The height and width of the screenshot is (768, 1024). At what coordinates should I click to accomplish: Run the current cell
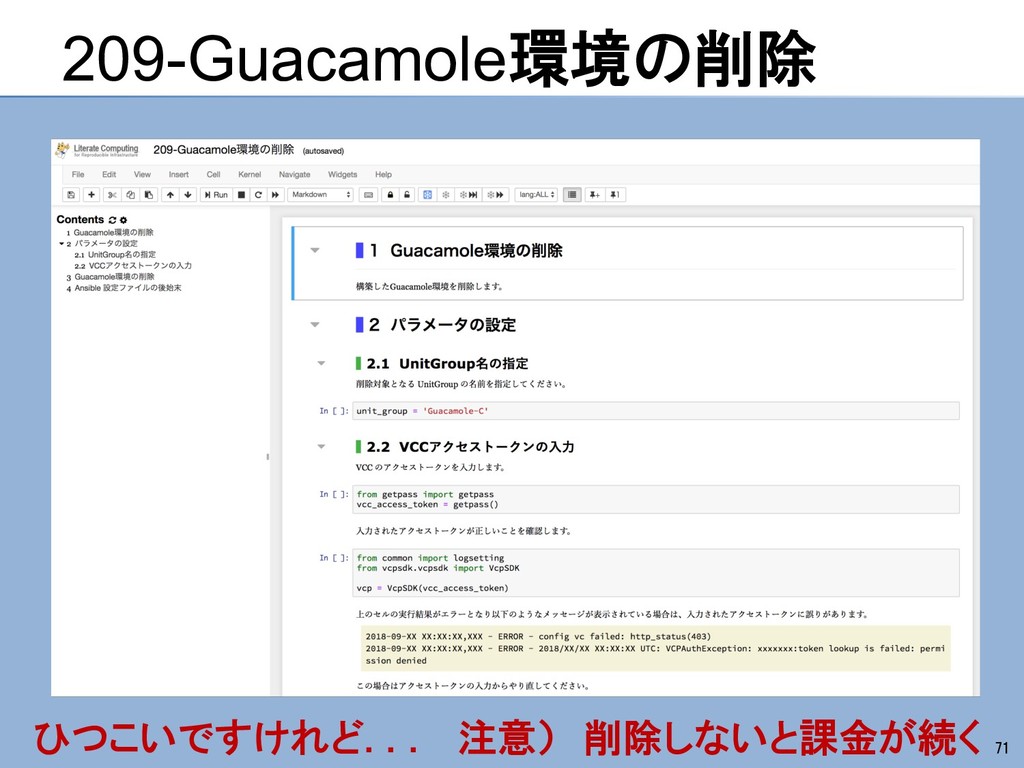216,195
